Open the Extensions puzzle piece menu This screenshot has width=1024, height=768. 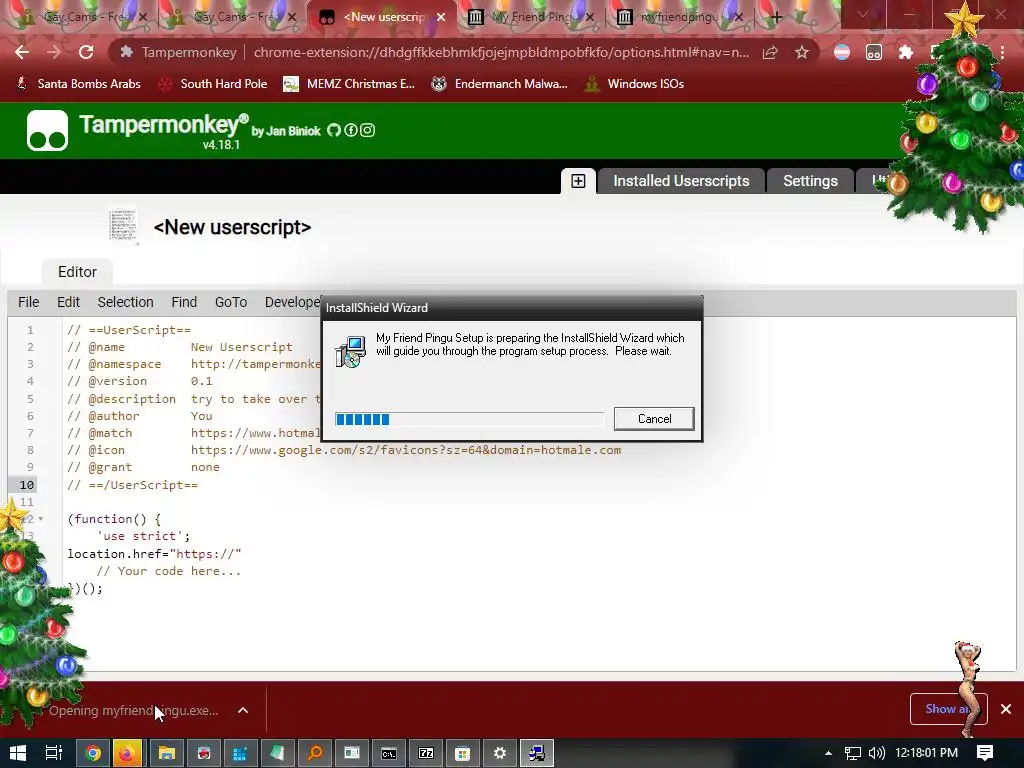pyautogui.click(x=906, y=52)
